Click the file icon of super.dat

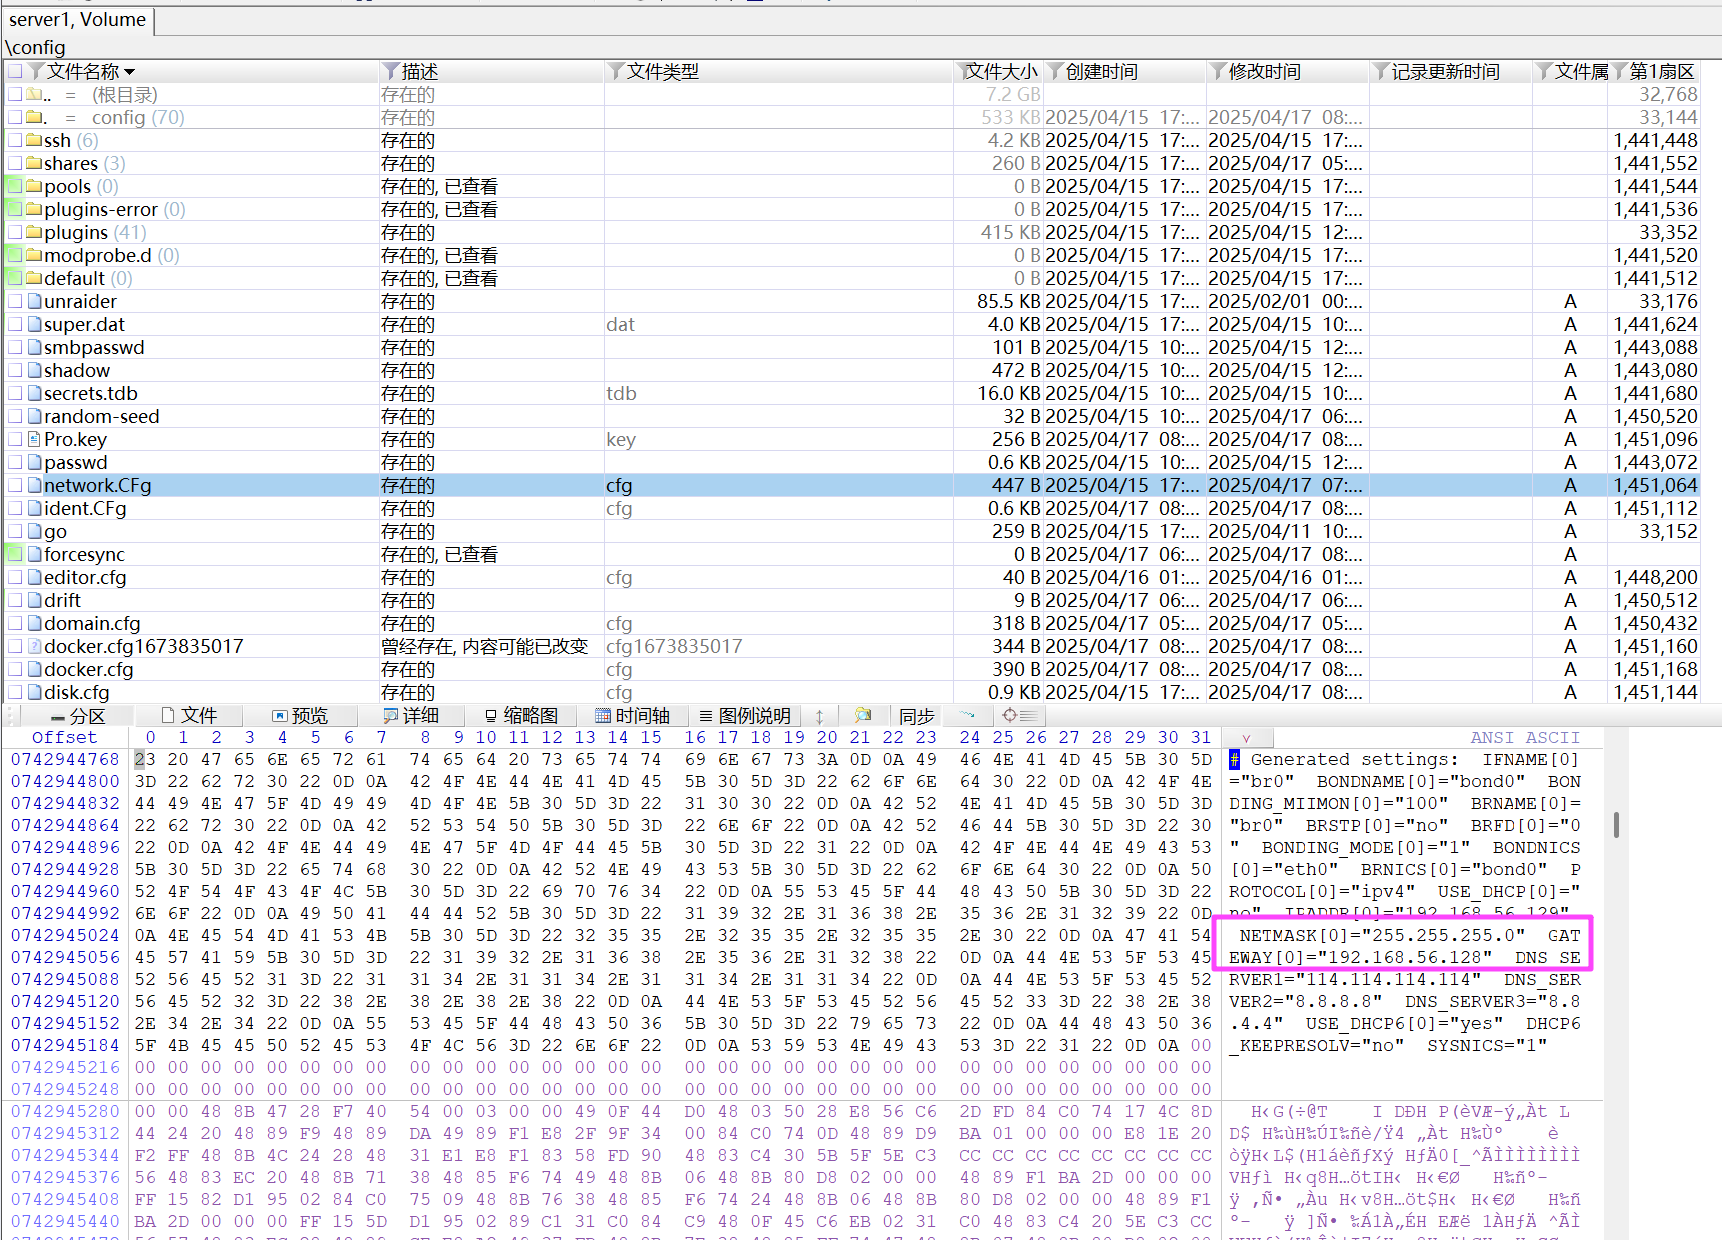tap(35, 324)
